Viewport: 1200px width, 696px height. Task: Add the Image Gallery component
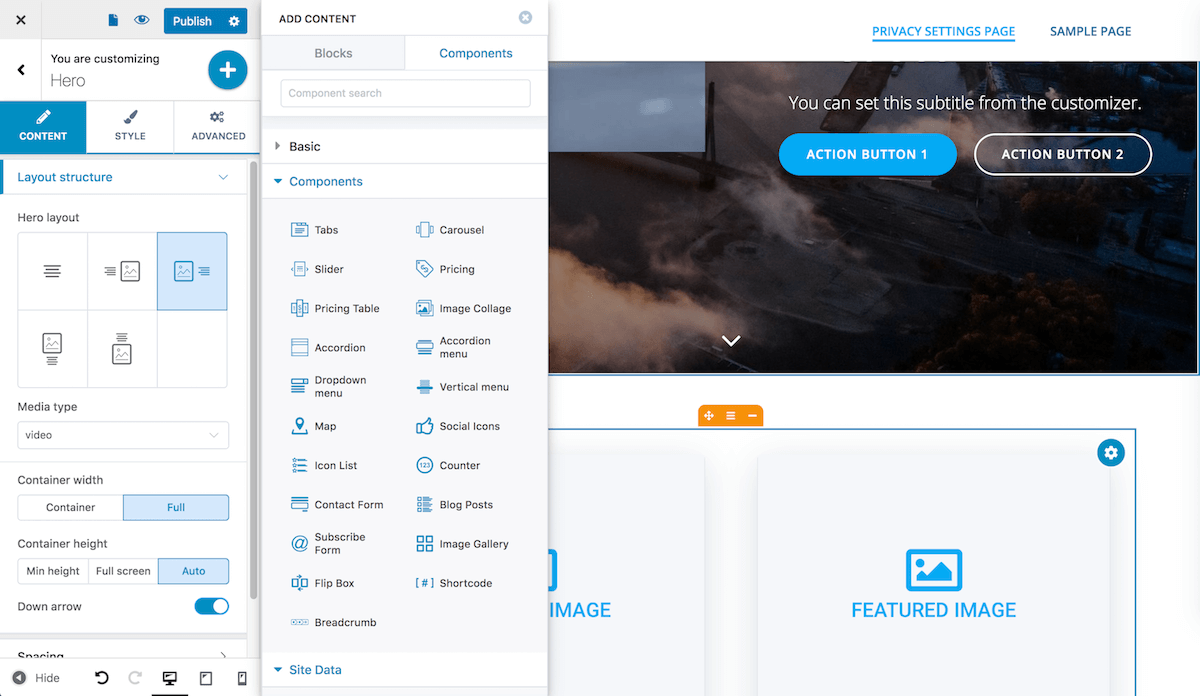click(462, 544)
